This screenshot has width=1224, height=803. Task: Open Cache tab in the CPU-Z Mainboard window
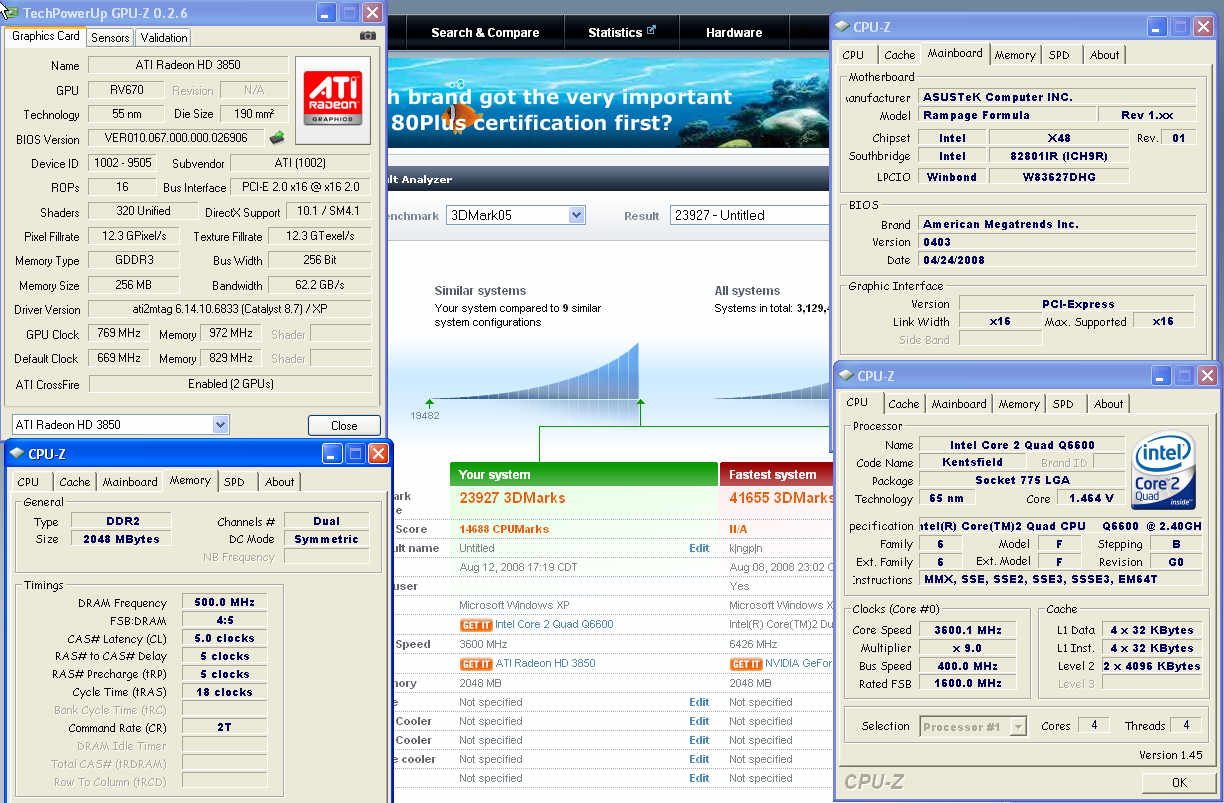coord(900,55)
